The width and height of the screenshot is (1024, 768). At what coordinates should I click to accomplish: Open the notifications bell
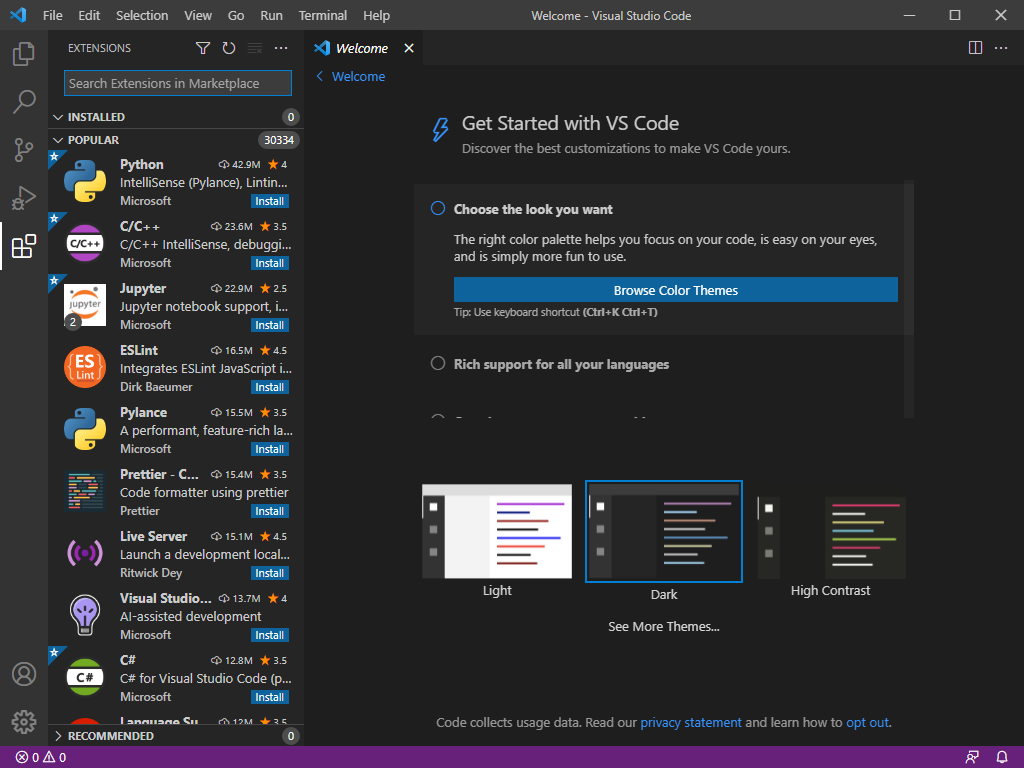1002,758
